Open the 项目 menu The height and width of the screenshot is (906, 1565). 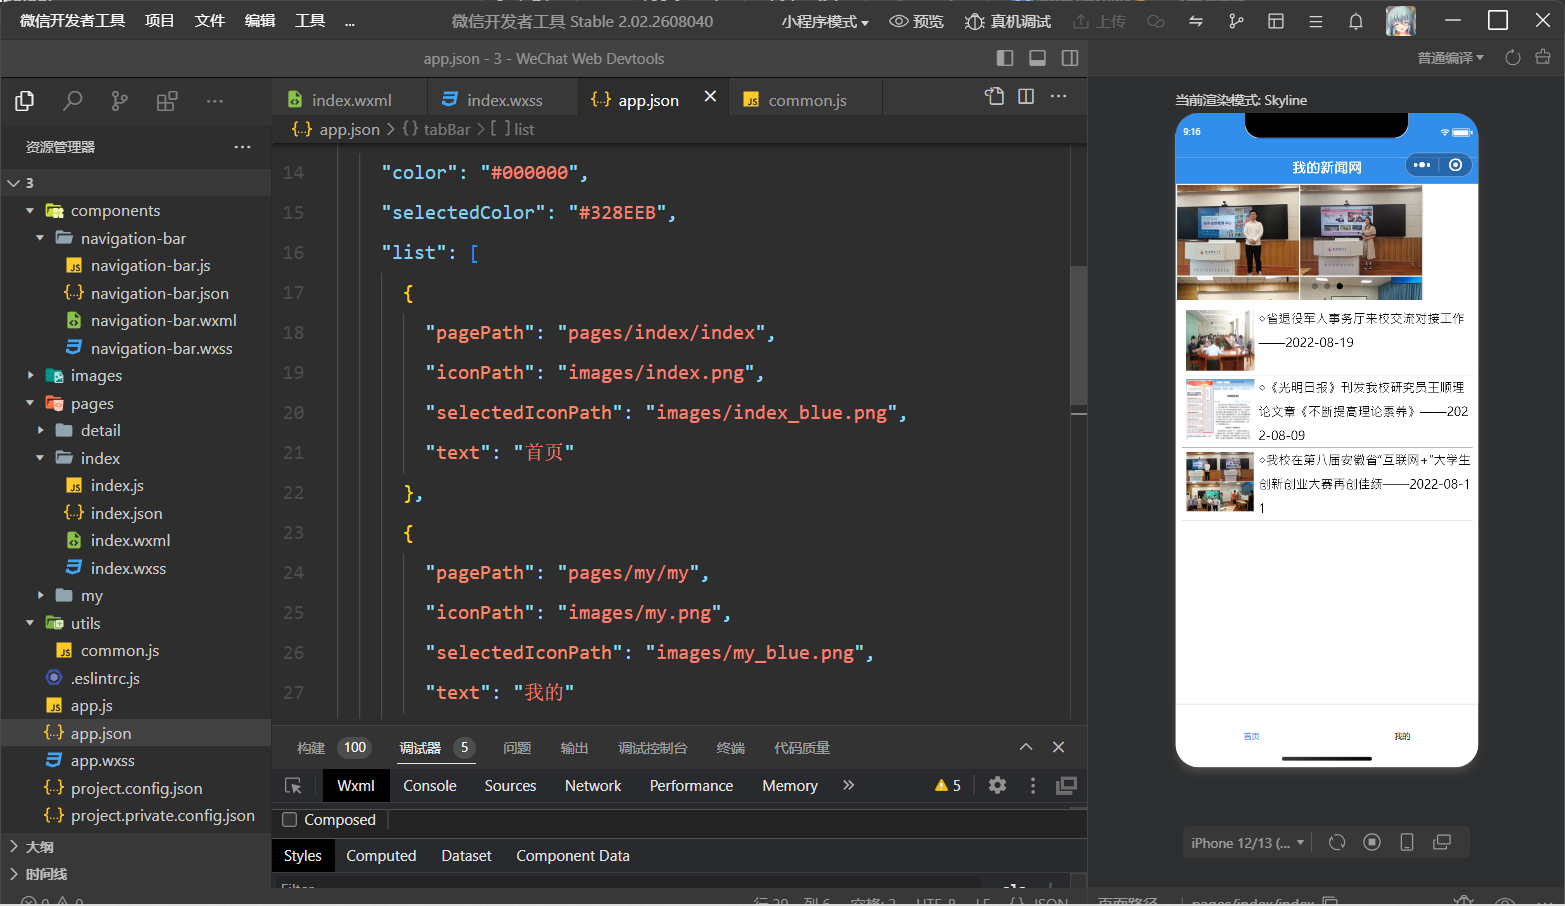(x=160, y=21)
